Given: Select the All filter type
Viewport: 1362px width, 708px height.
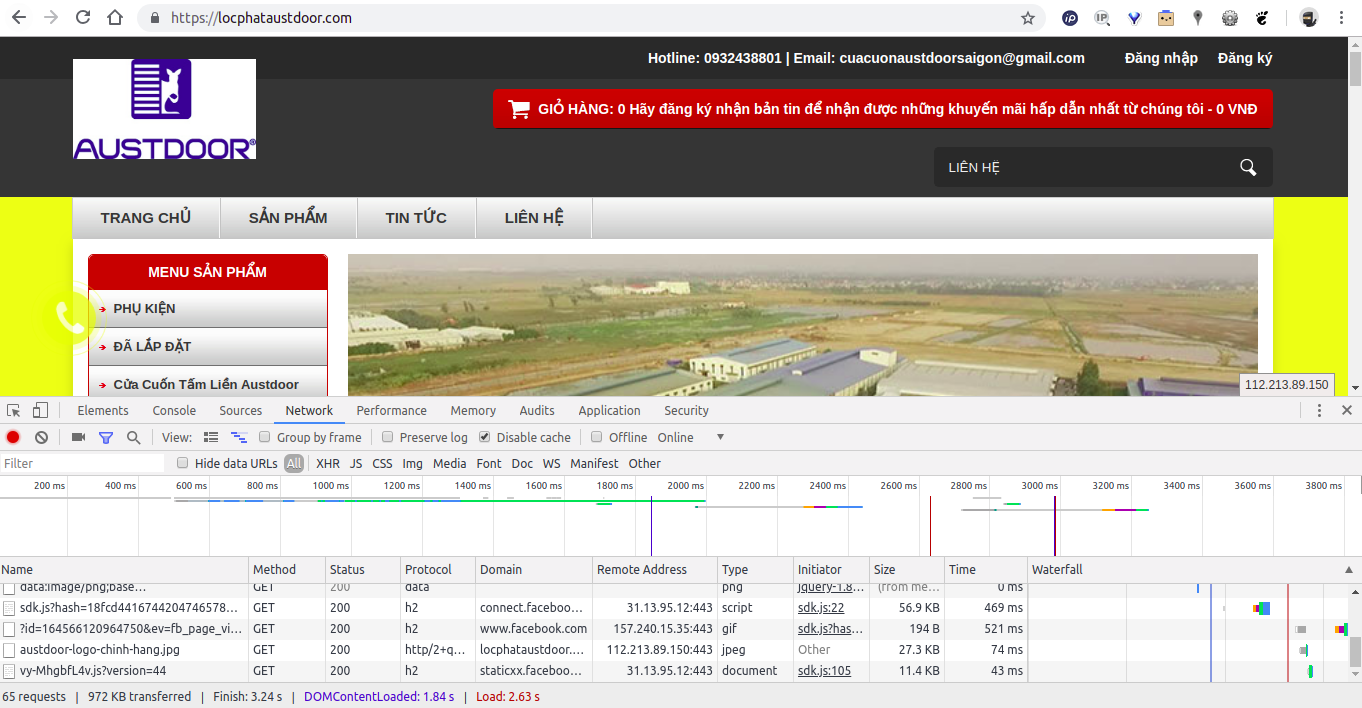Looking at the screenshot, I should coord(294,463).
